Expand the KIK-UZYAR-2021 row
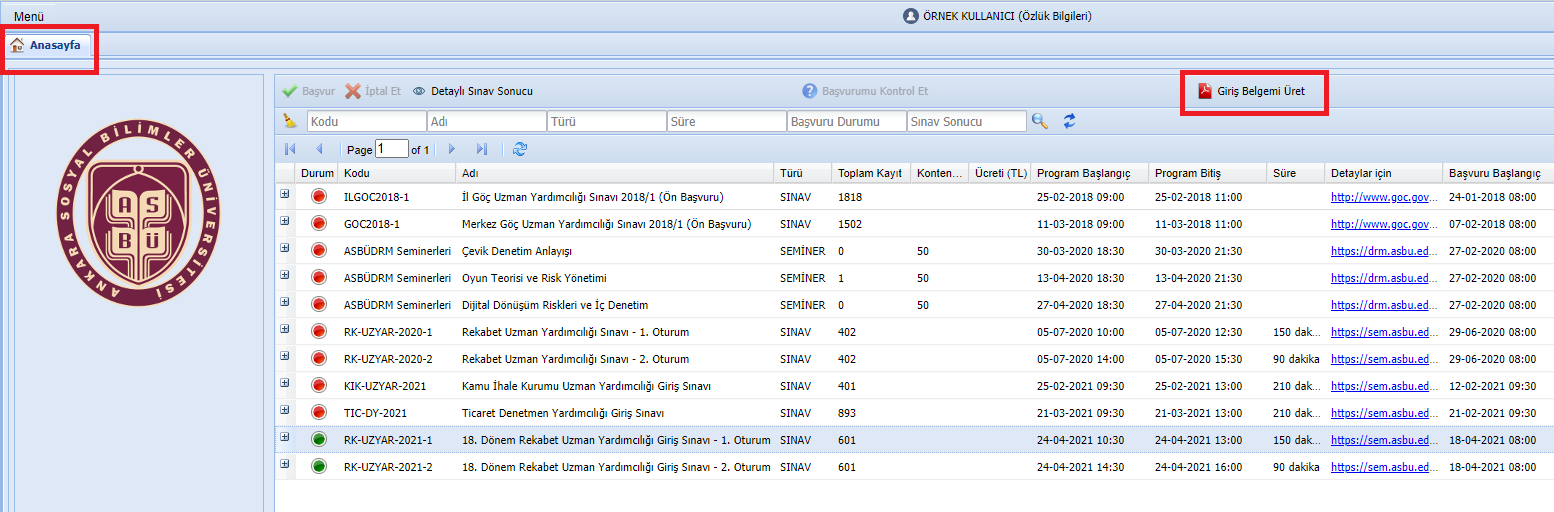The image size is (1554, 512). click(285, 383)
